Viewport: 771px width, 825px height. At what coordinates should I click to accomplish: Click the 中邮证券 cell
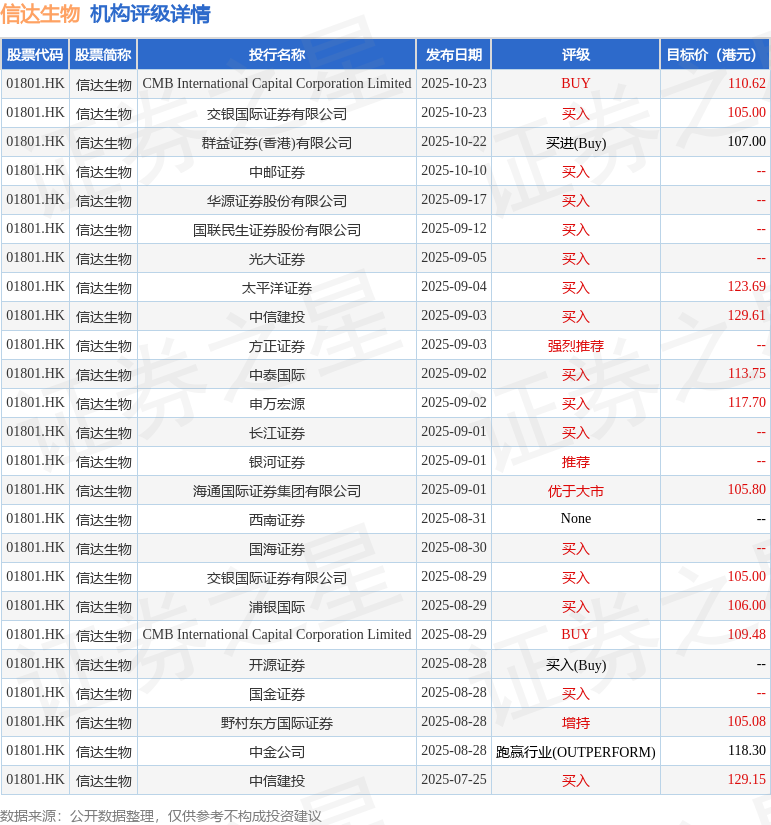tap(277, 172)
